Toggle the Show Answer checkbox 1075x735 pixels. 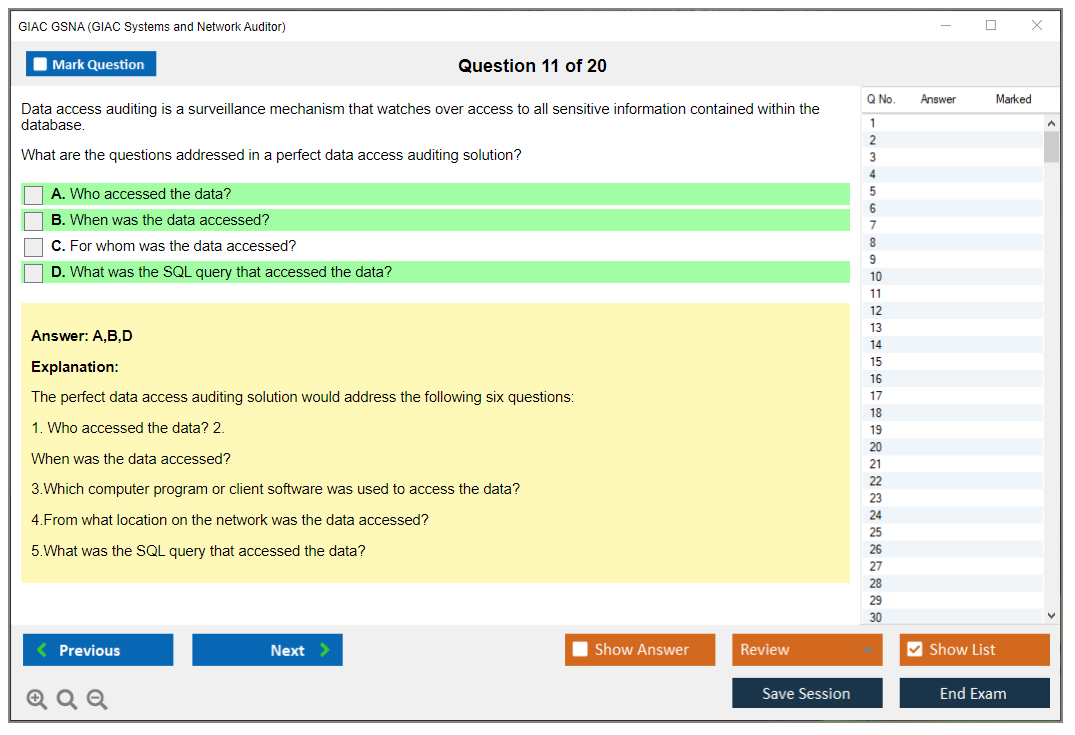[x=581, y=650]
